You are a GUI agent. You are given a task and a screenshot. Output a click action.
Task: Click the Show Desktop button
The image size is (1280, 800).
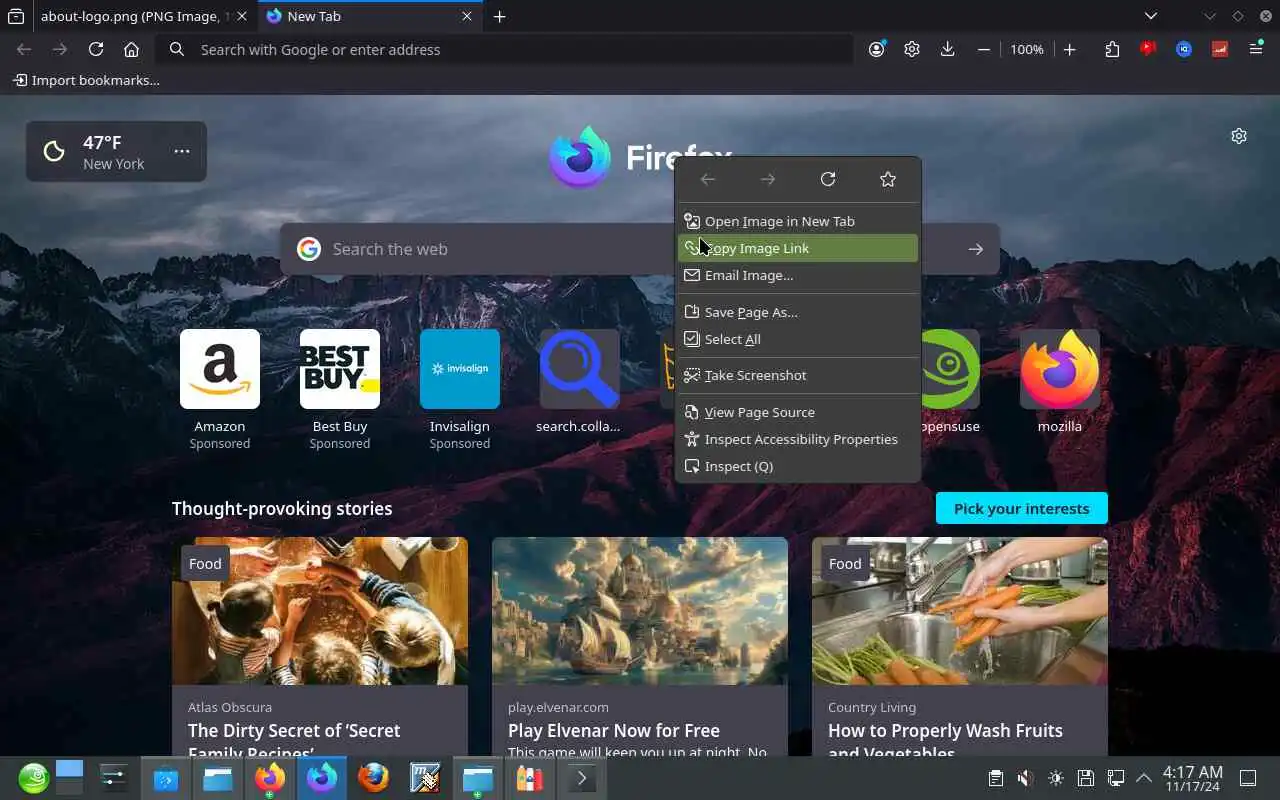[x=1248, y=778]
